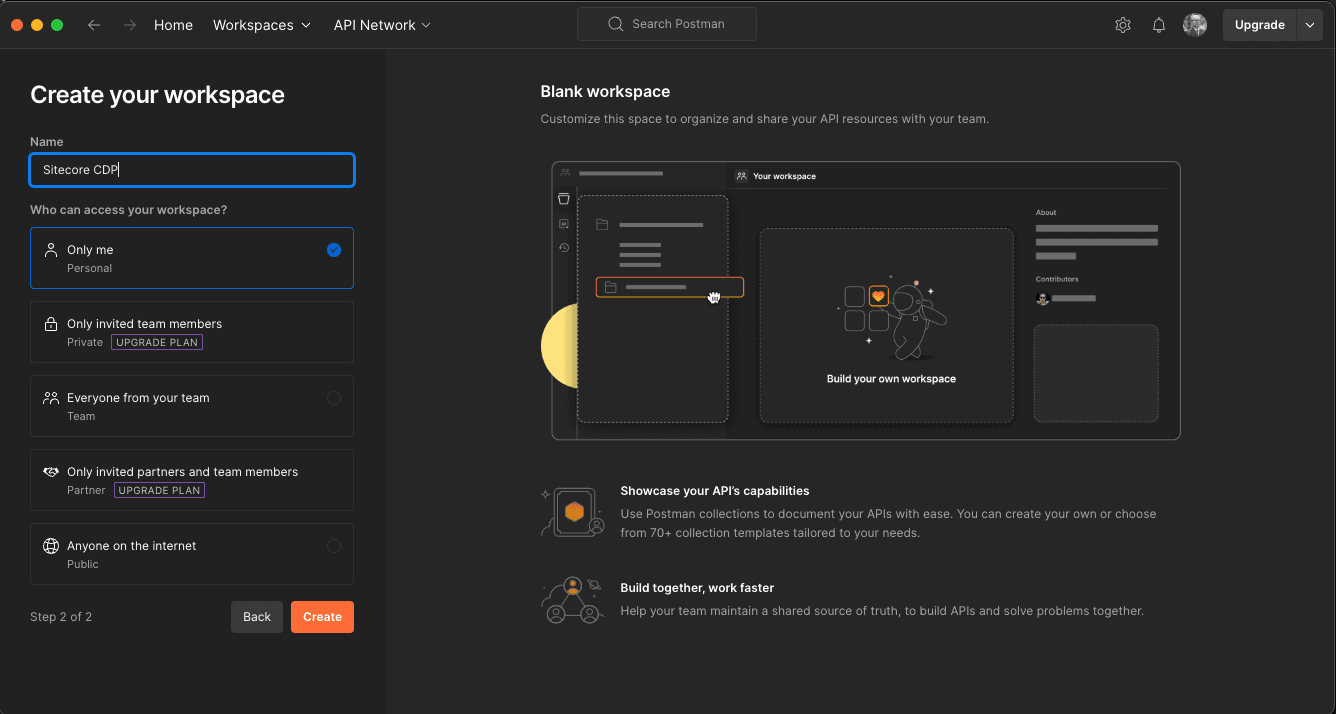Open the notifications bell
1336x714 pixels.
[x=1159, y=25]
